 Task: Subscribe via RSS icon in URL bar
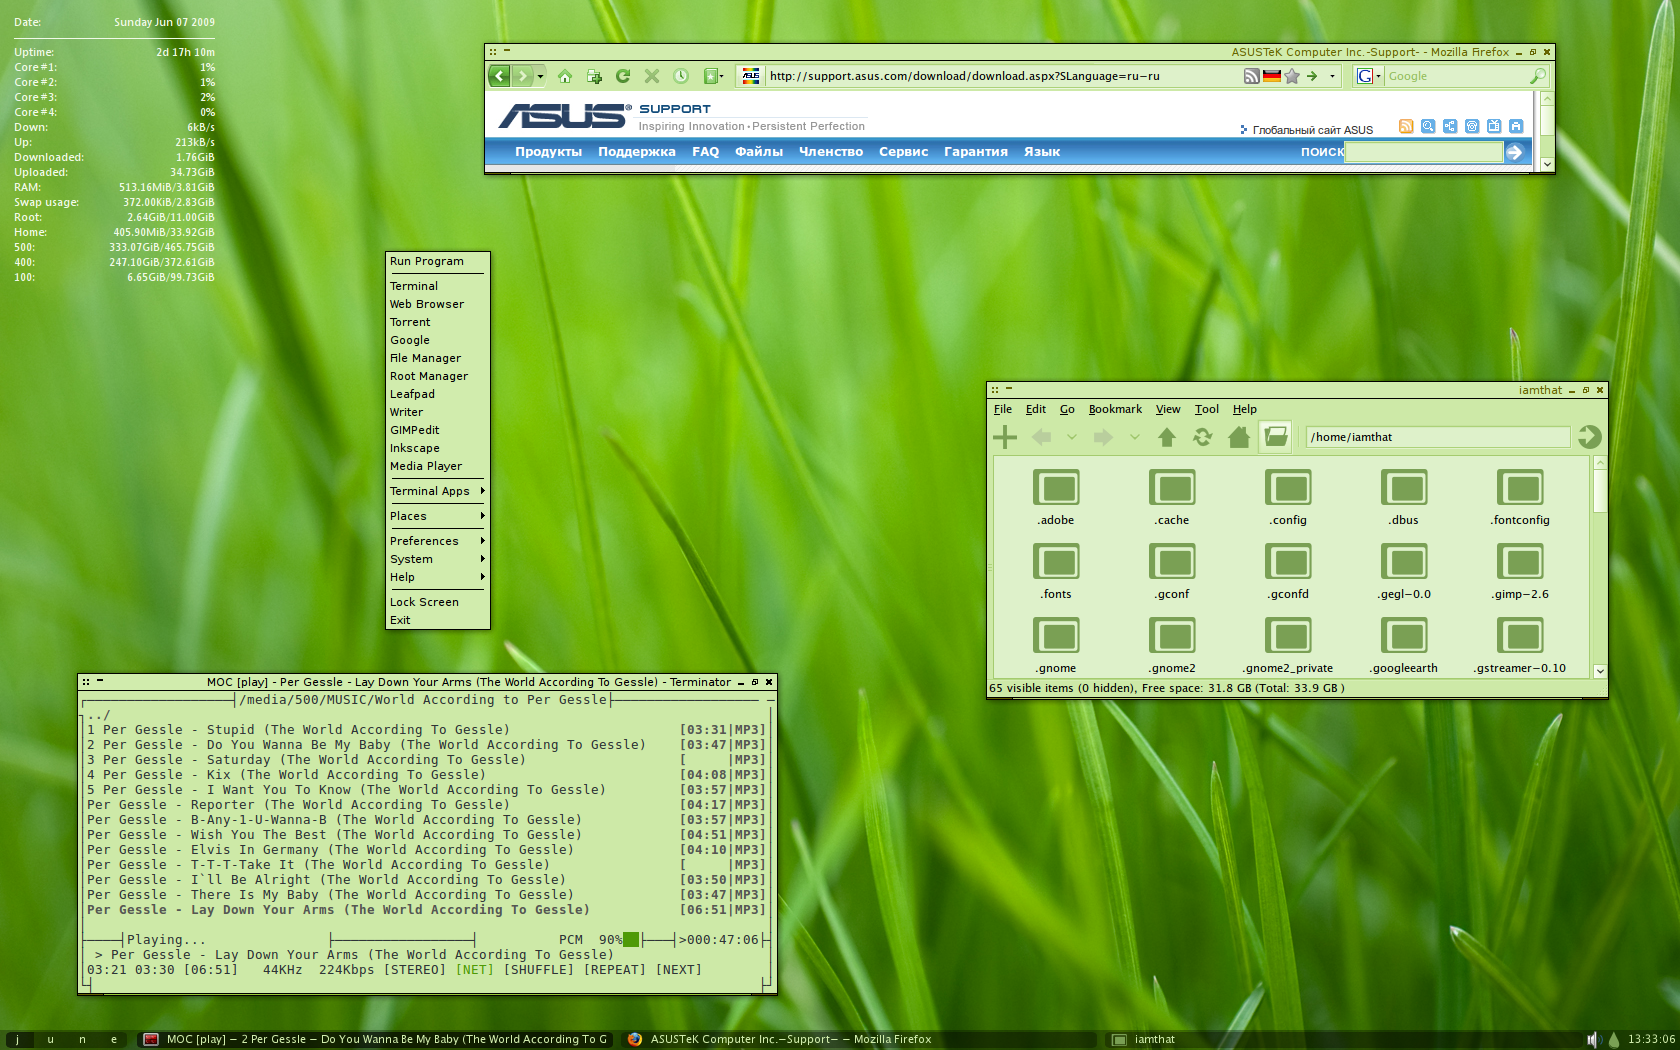click(1251, 76)
